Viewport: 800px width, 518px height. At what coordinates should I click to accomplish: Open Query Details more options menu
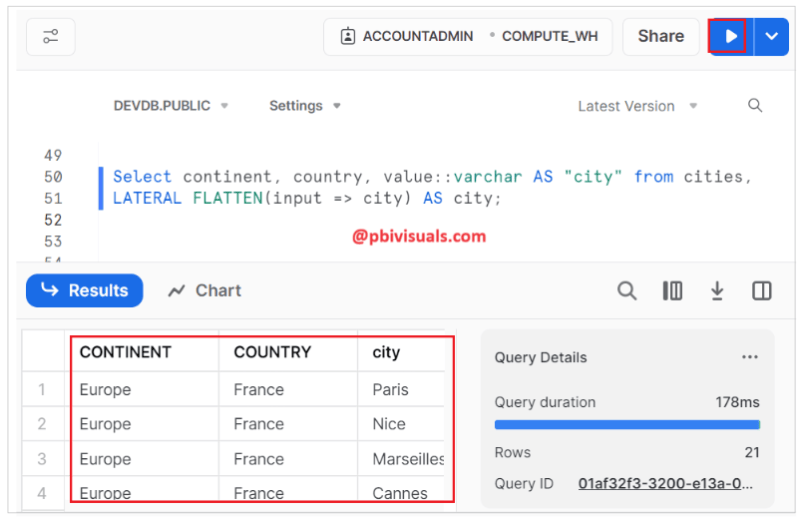(749, 357)
